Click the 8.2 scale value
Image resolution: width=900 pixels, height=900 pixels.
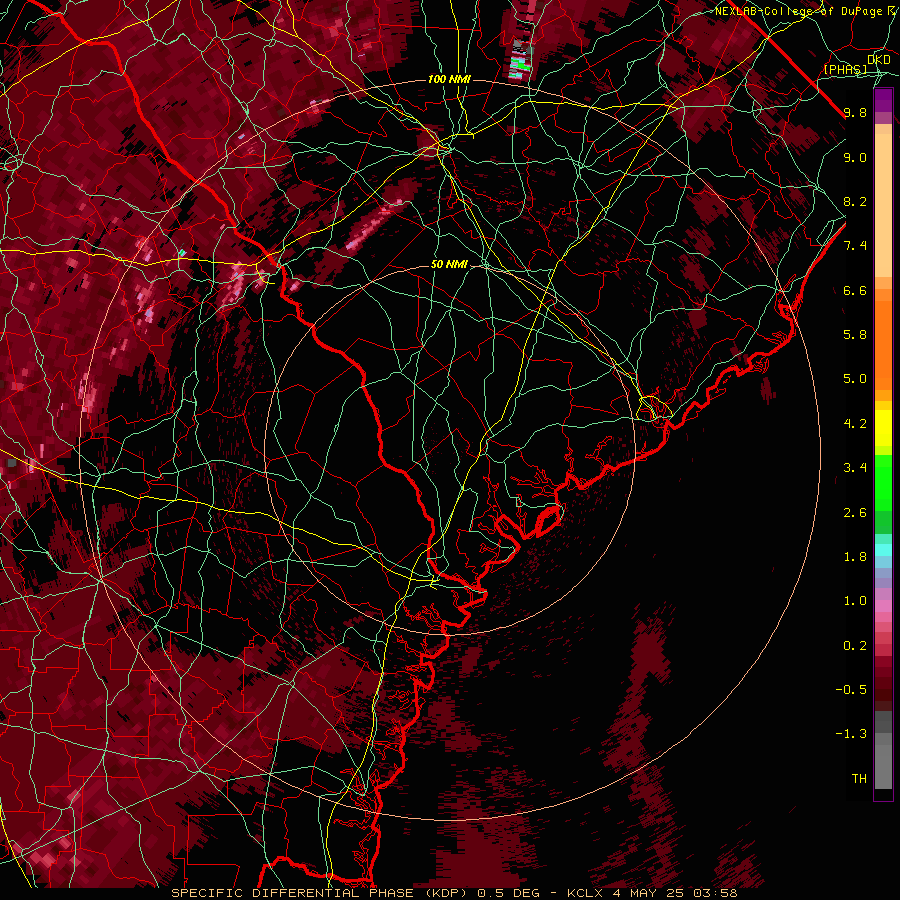pyautogui.click(x=855, y=202)
